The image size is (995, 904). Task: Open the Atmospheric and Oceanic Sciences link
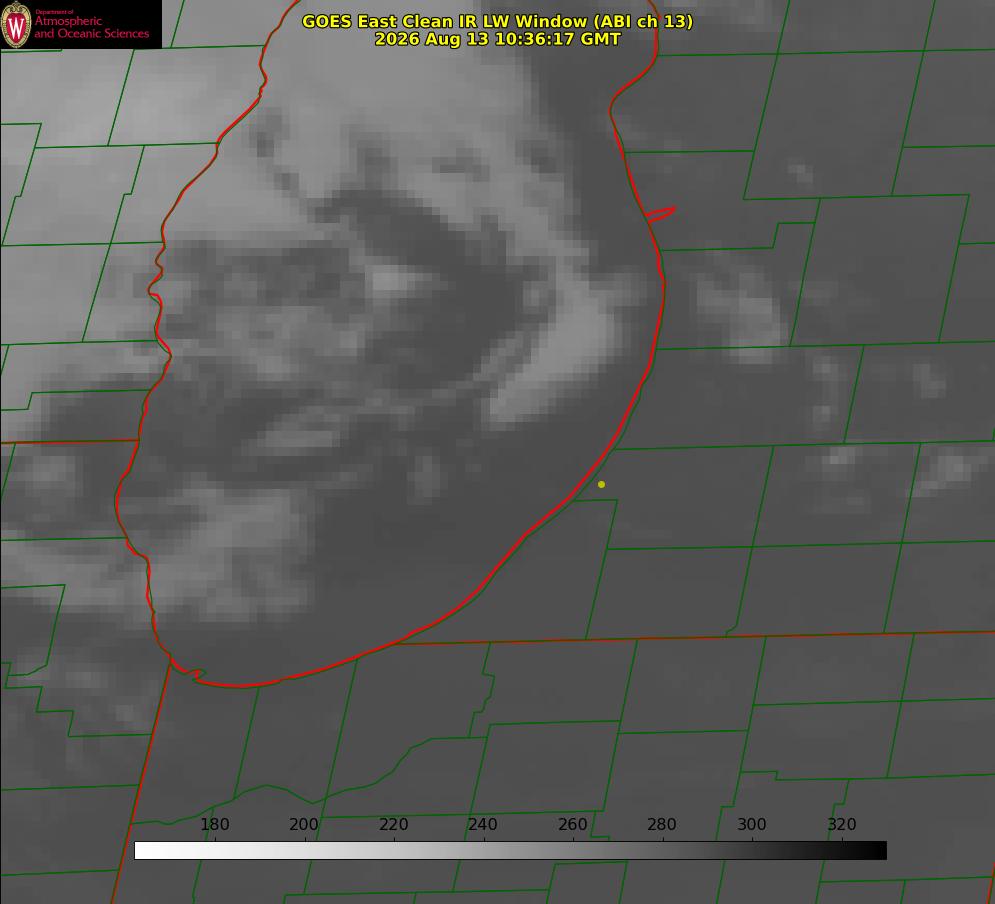point(91,27)
